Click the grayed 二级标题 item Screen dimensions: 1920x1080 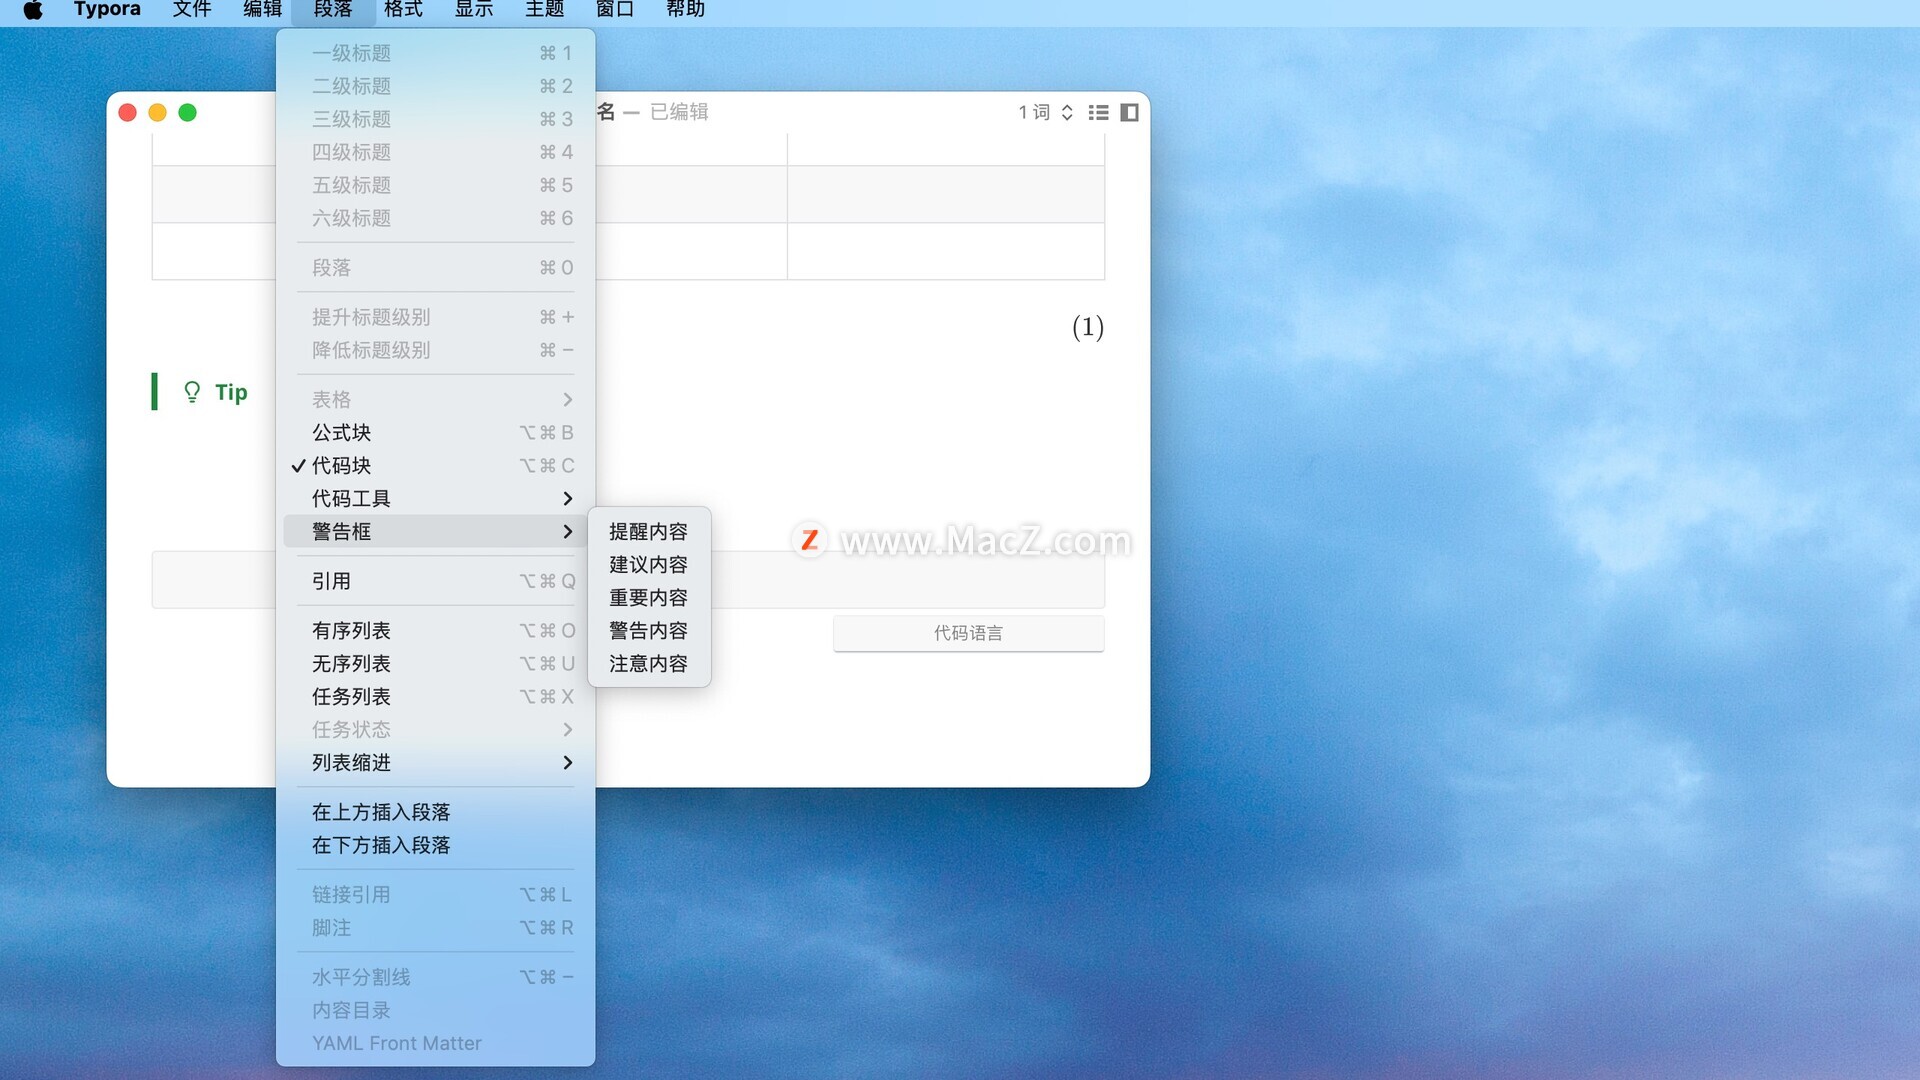pyautogui.click(x=435, y=86)
